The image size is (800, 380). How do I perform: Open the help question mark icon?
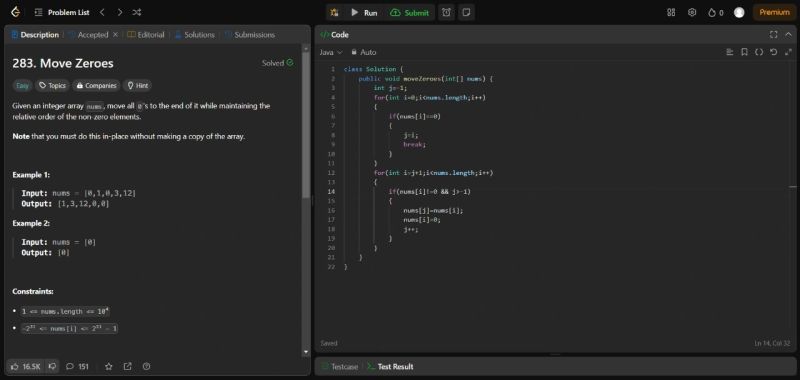click(146, 366)
